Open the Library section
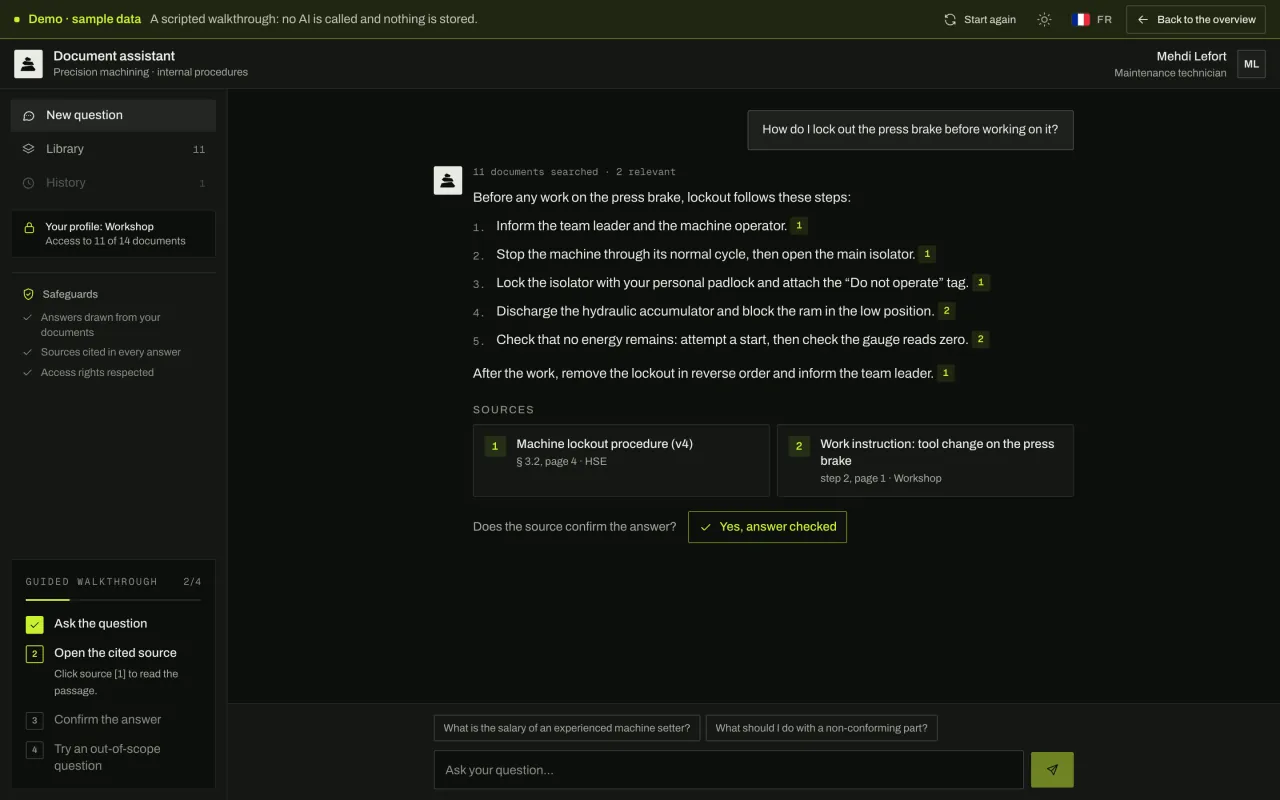Screen dimensions: 1280x800 coord(113,149)
